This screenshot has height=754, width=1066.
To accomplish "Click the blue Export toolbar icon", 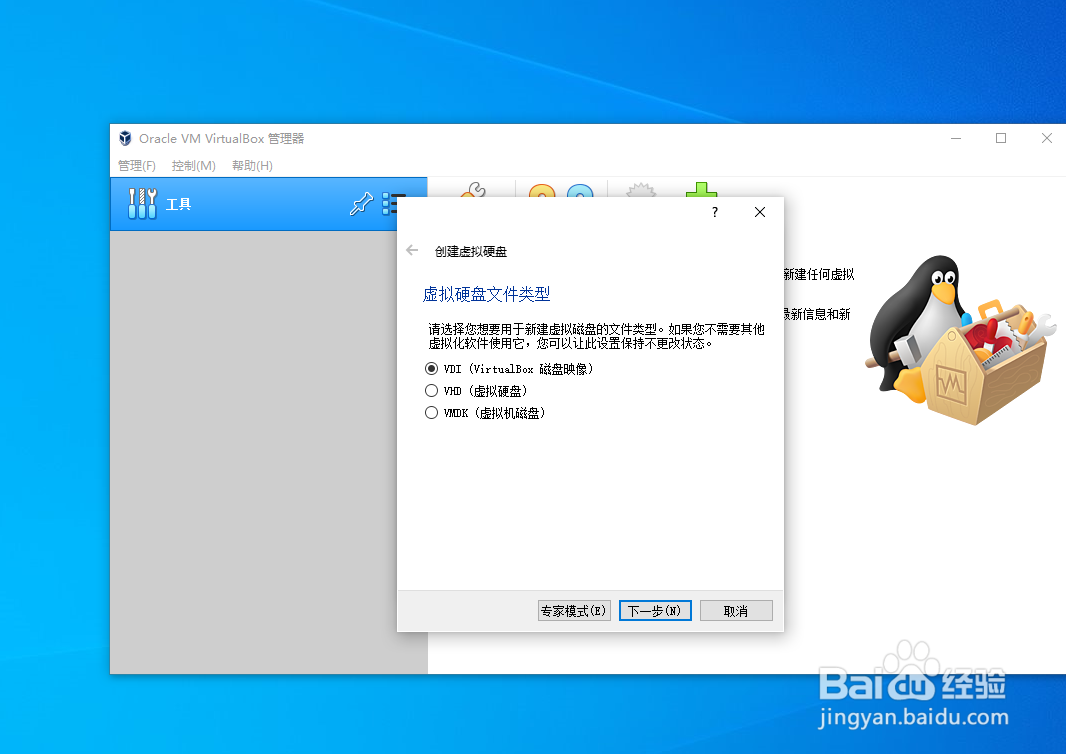I will (580, 190).
